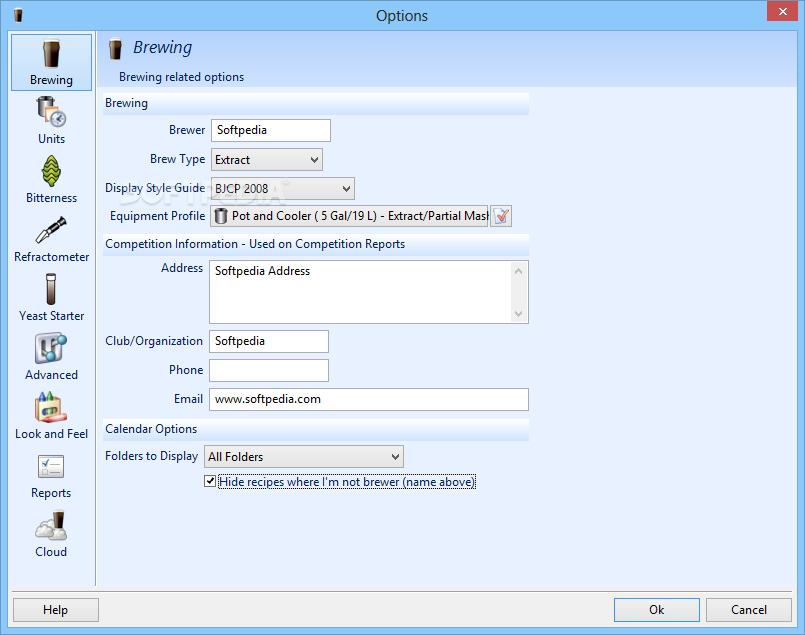Select the Reports label in sidebar

click(51, 493)
